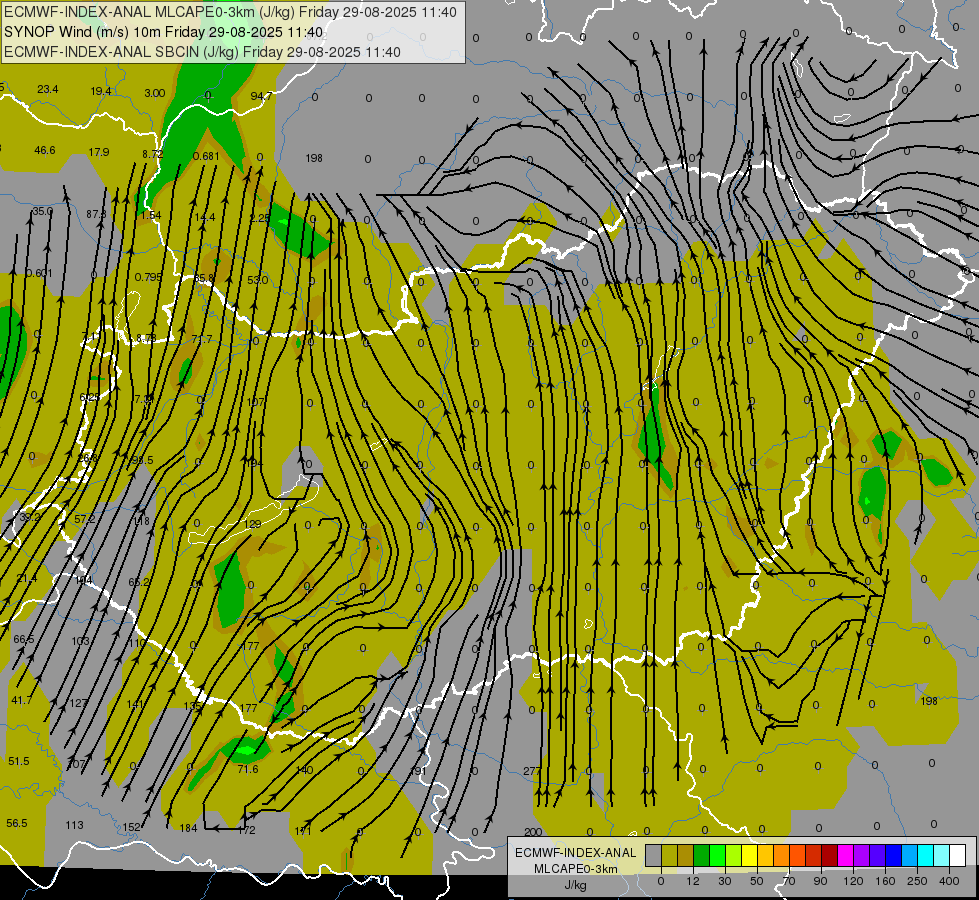Select the white legend swatch at the scale end
This screenshot has height=900, width=979.
[x=957, y=856]
